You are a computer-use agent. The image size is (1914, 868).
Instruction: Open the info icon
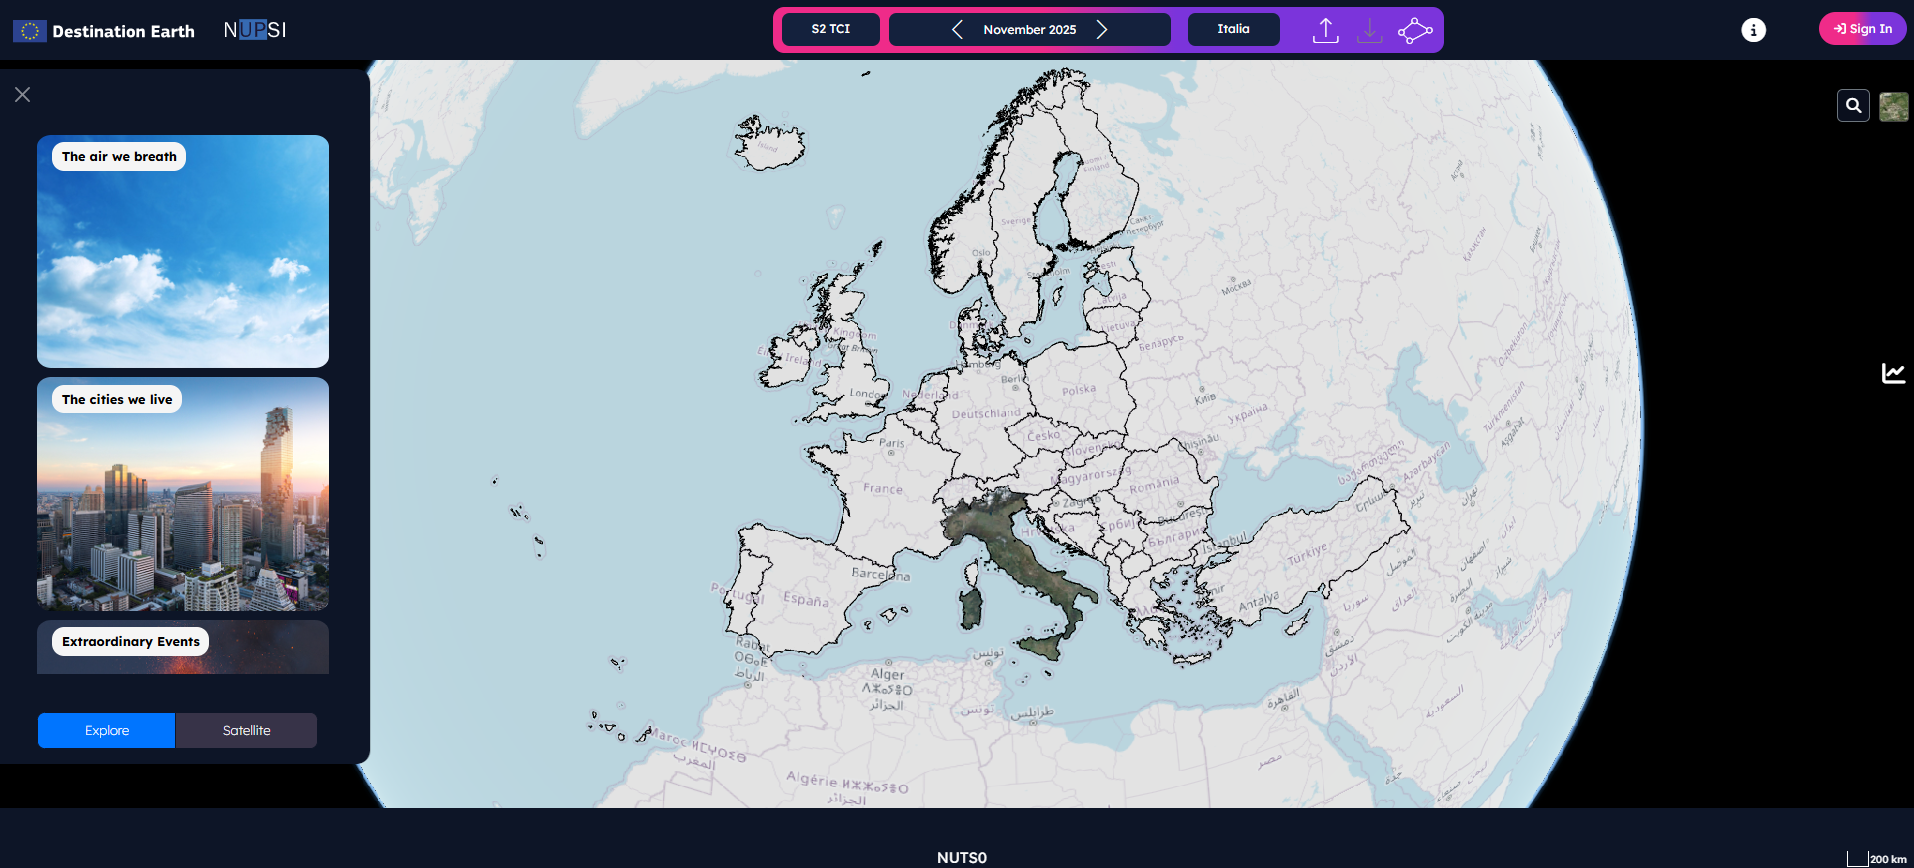click(x=1753, y=30)
